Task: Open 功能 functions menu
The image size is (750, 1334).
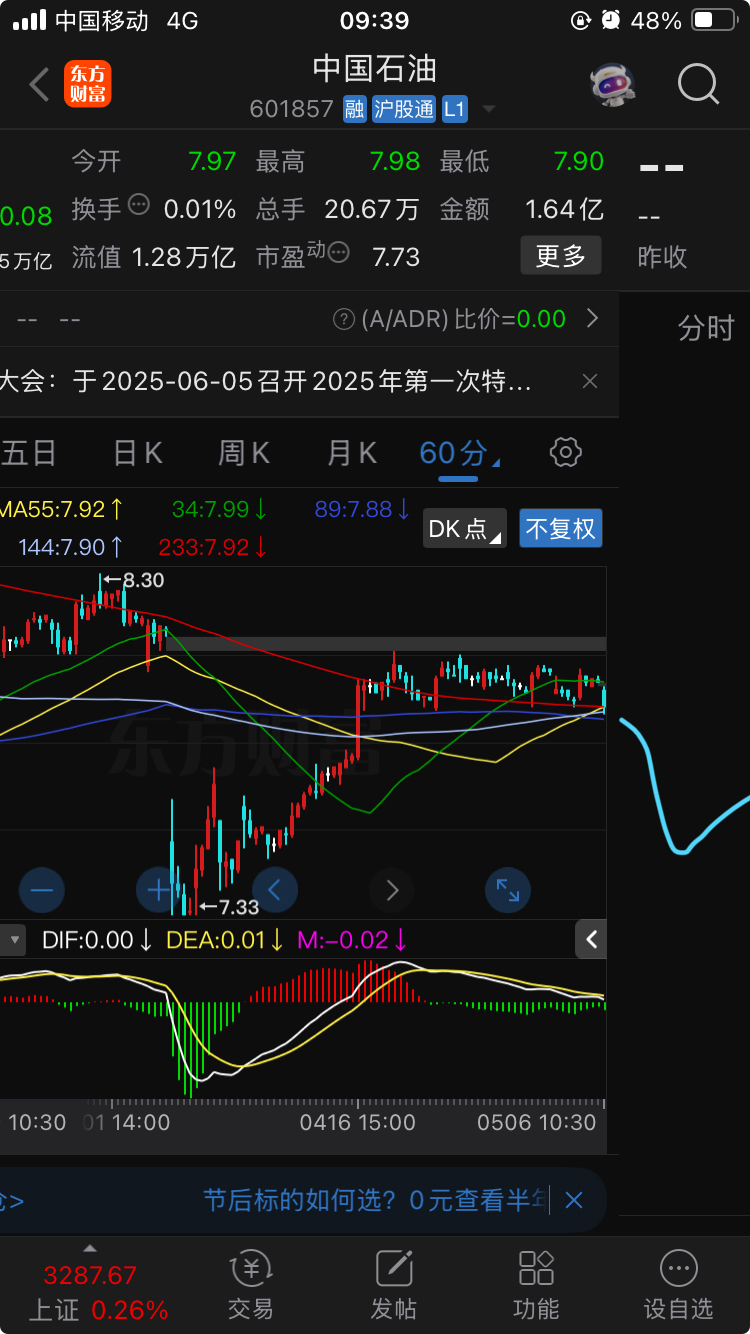Action: click(536, 1285)
